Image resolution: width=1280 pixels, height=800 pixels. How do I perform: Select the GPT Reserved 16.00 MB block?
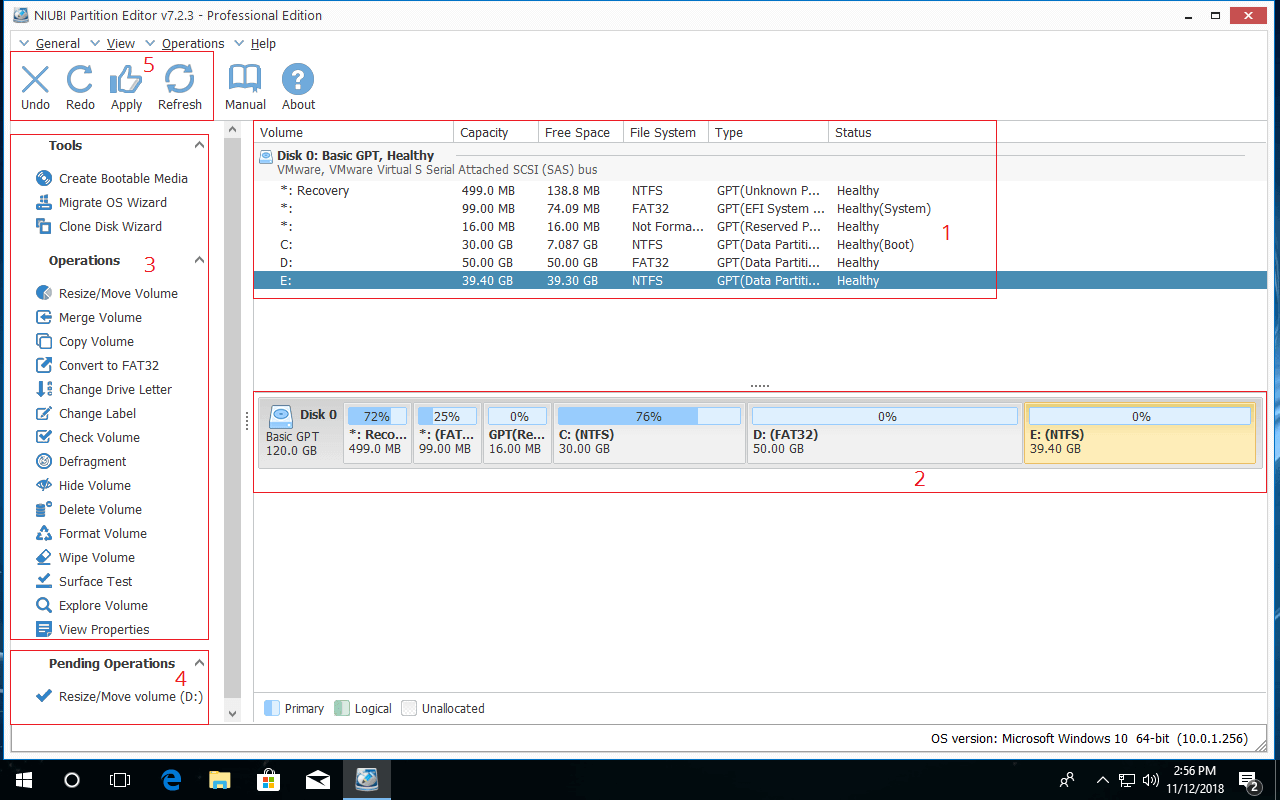click(x=517, y=433)
